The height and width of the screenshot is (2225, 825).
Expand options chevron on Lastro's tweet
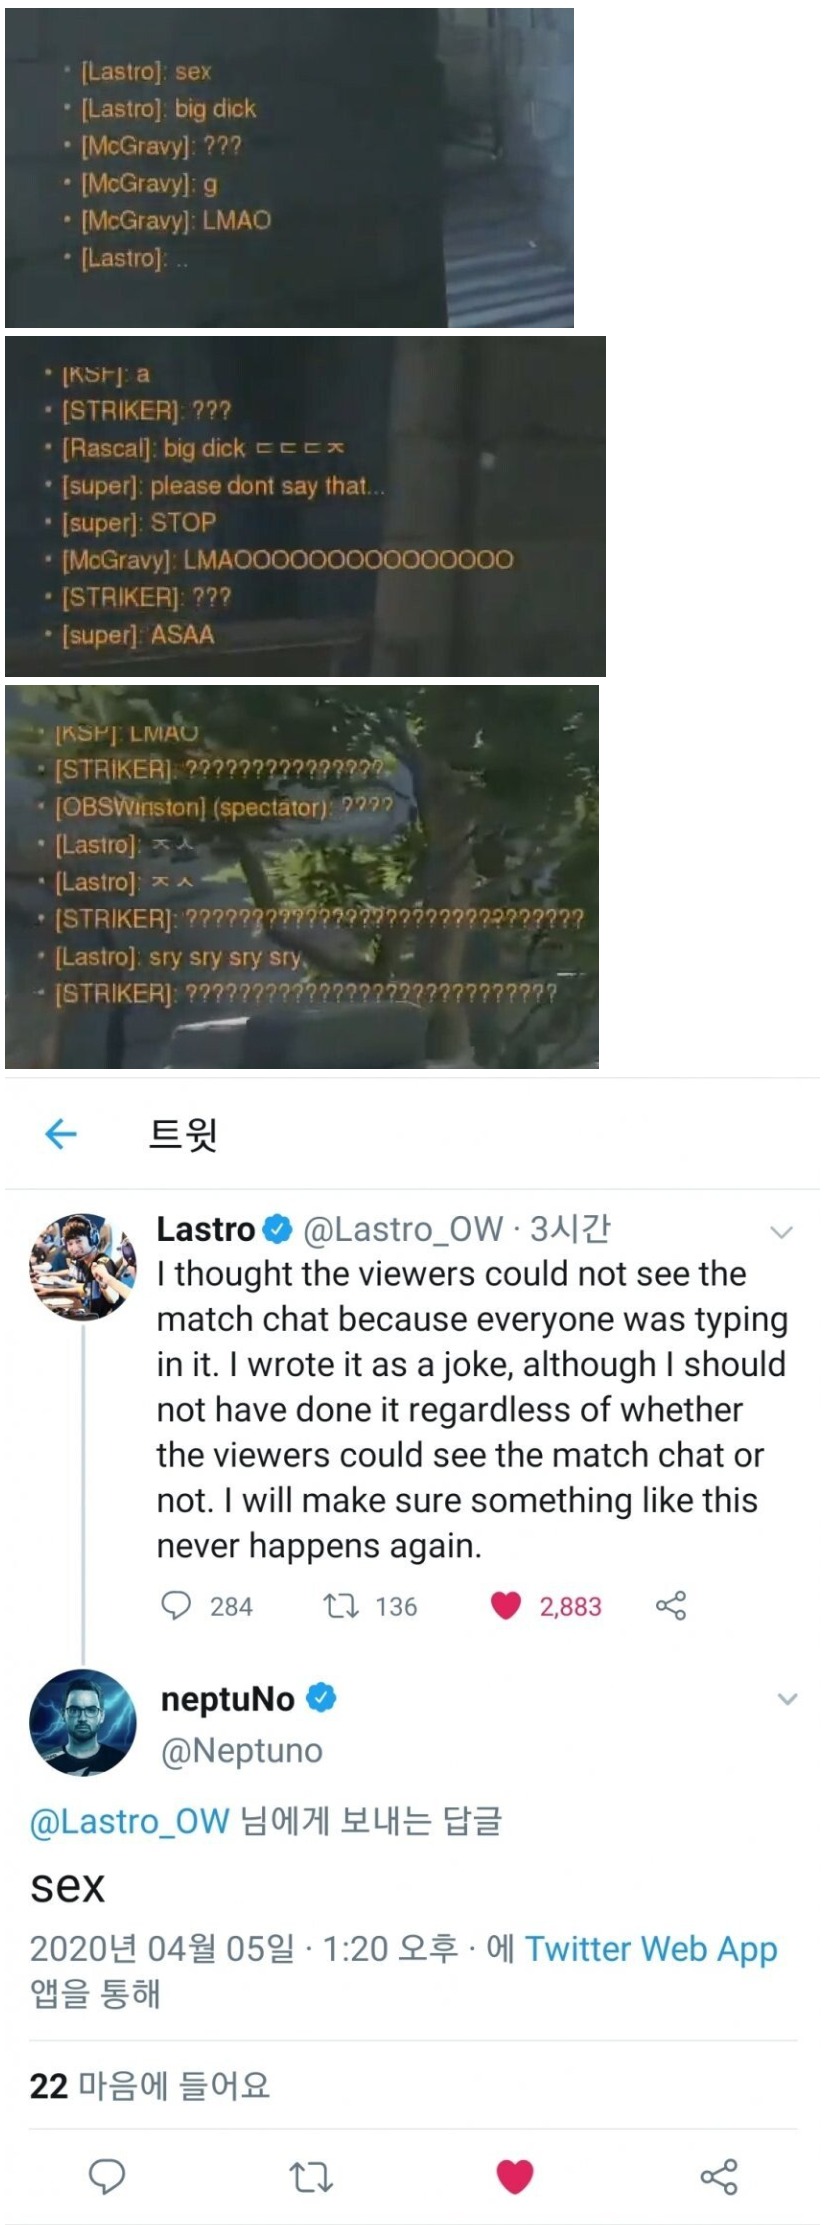tap(782, 1232)
